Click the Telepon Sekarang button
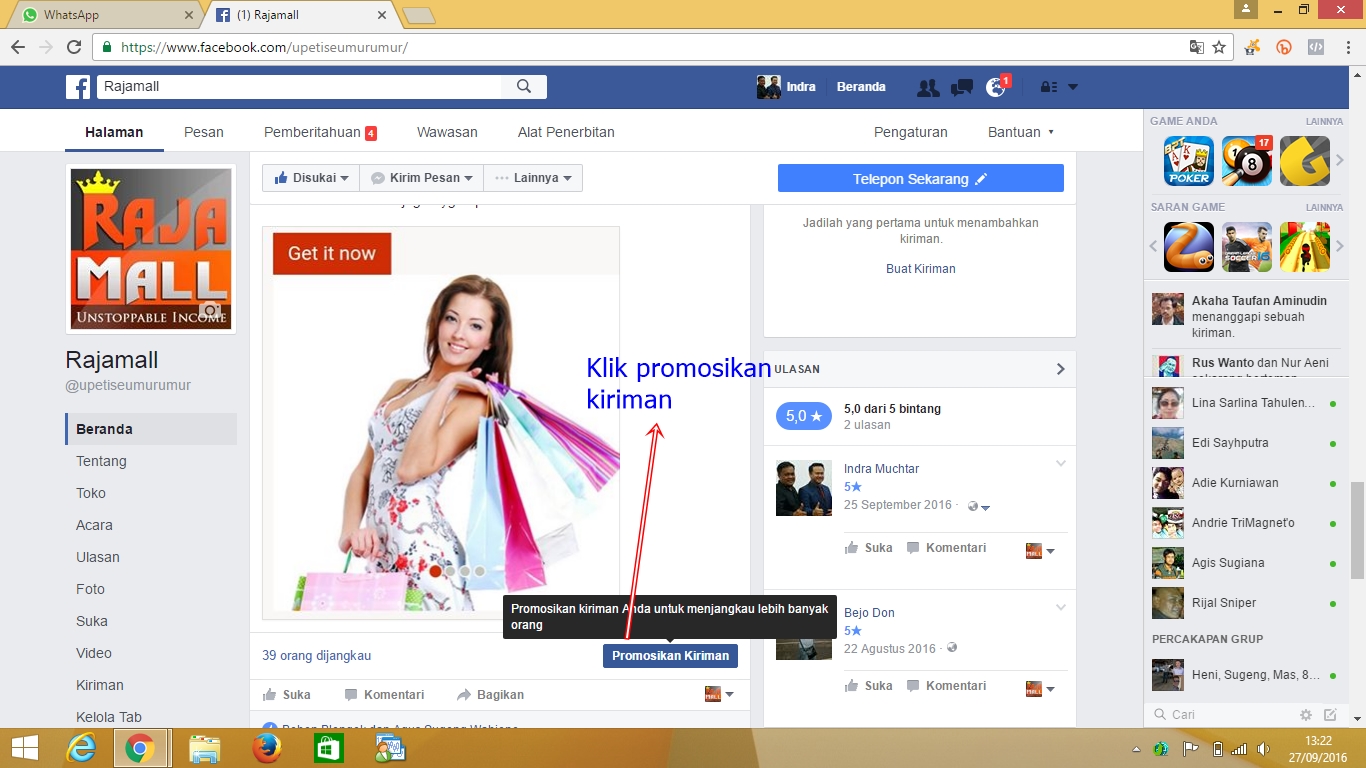This screenshot has height=768, width=1366. click(921, 179)
